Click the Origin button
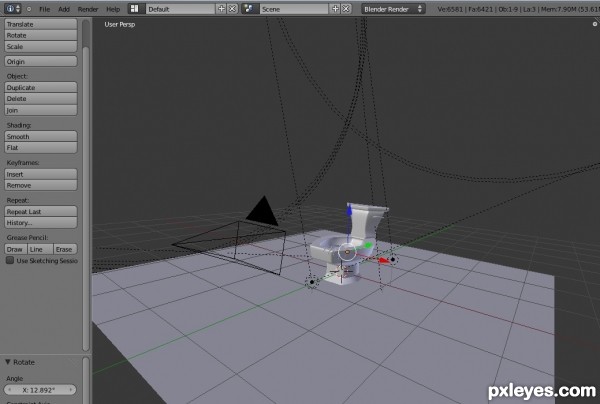Image resolution: width=600 pixels, height=404 pixels. click(41, 61)
